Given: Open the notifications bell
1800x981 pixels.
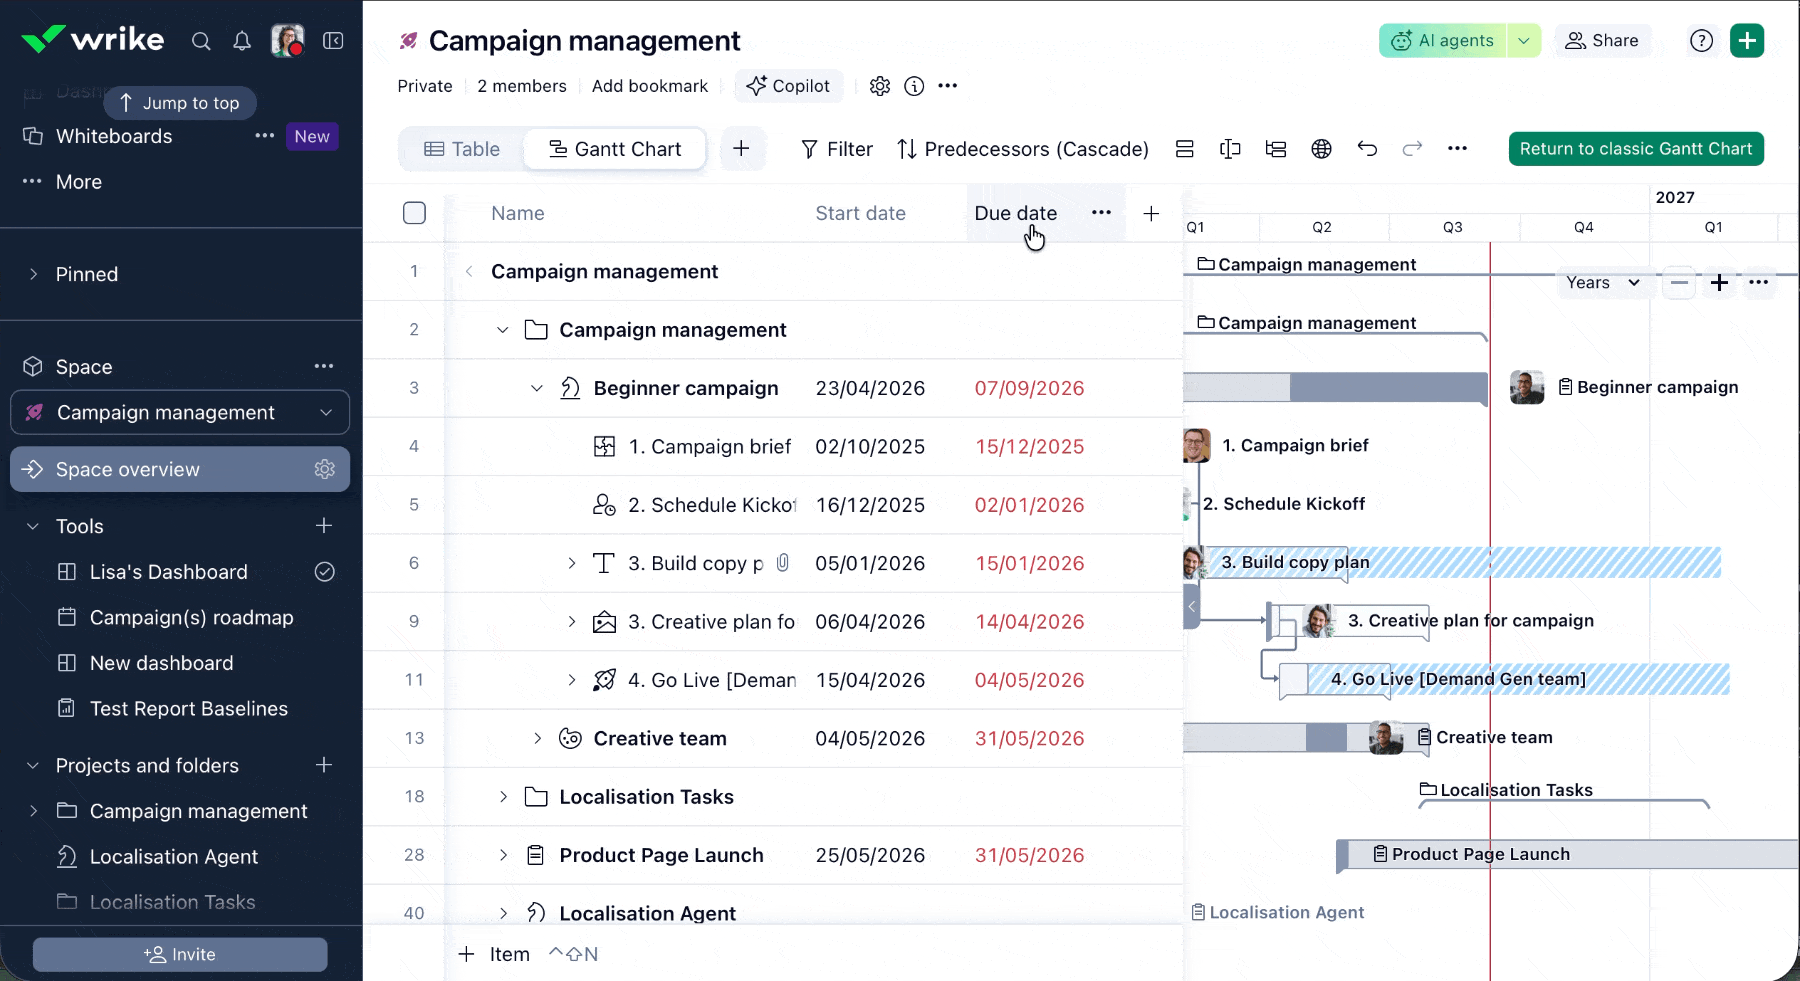Looking at the screenshot, I should 242,41.
